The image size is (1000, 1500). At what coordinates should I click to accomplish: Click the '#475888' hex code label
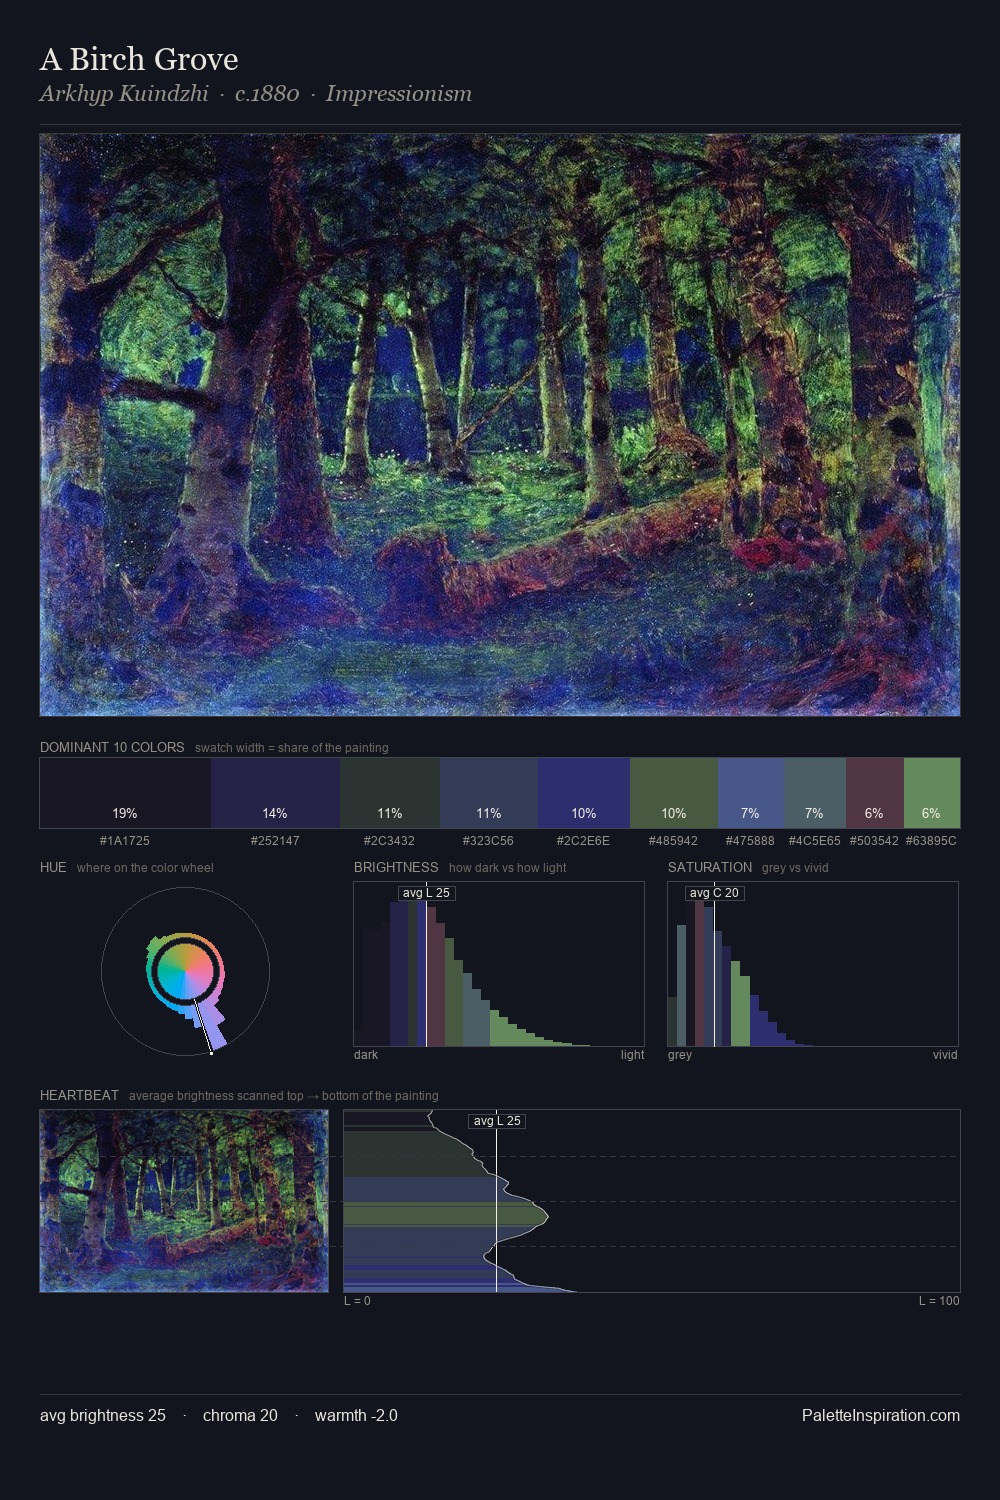pos(751,841)
